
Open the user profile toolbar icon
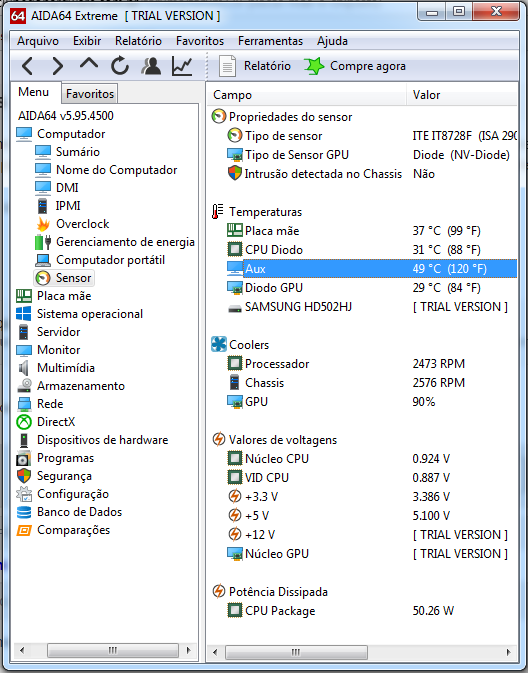tap(151, 66)
